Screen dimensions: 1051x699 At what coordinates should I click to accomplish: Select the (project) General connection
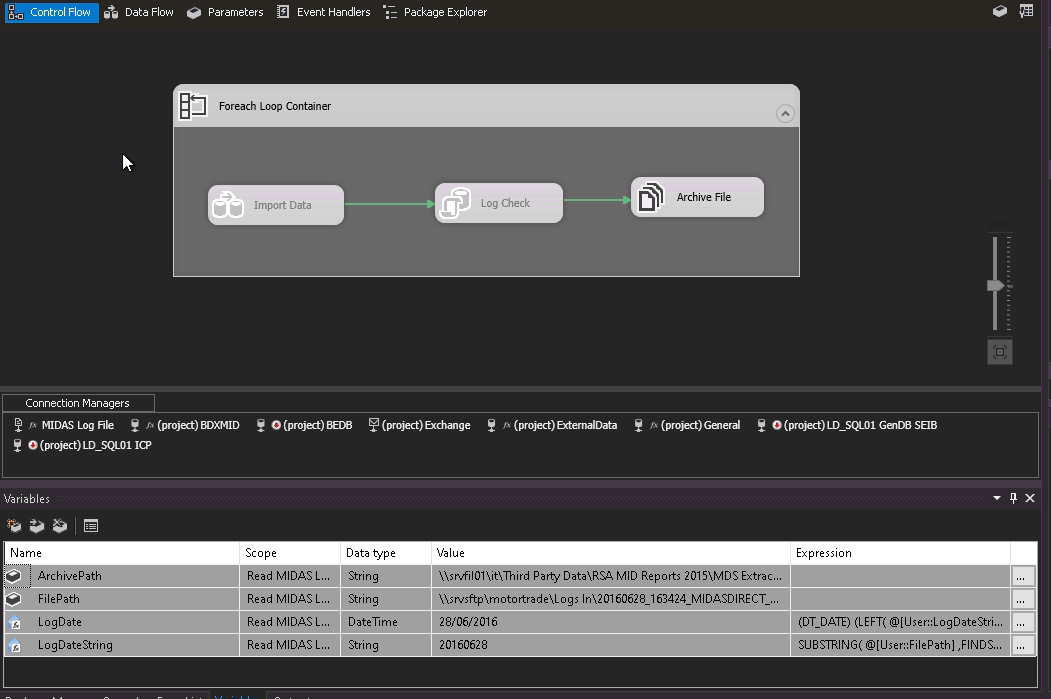pos(687,425)
